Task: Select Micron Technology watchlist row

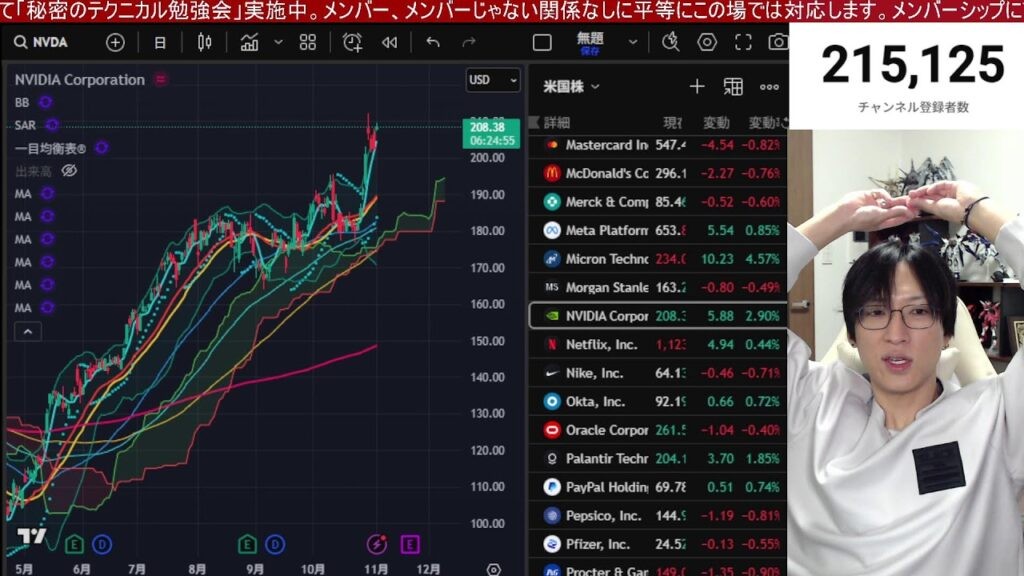Action: click(x=658, y=259)
